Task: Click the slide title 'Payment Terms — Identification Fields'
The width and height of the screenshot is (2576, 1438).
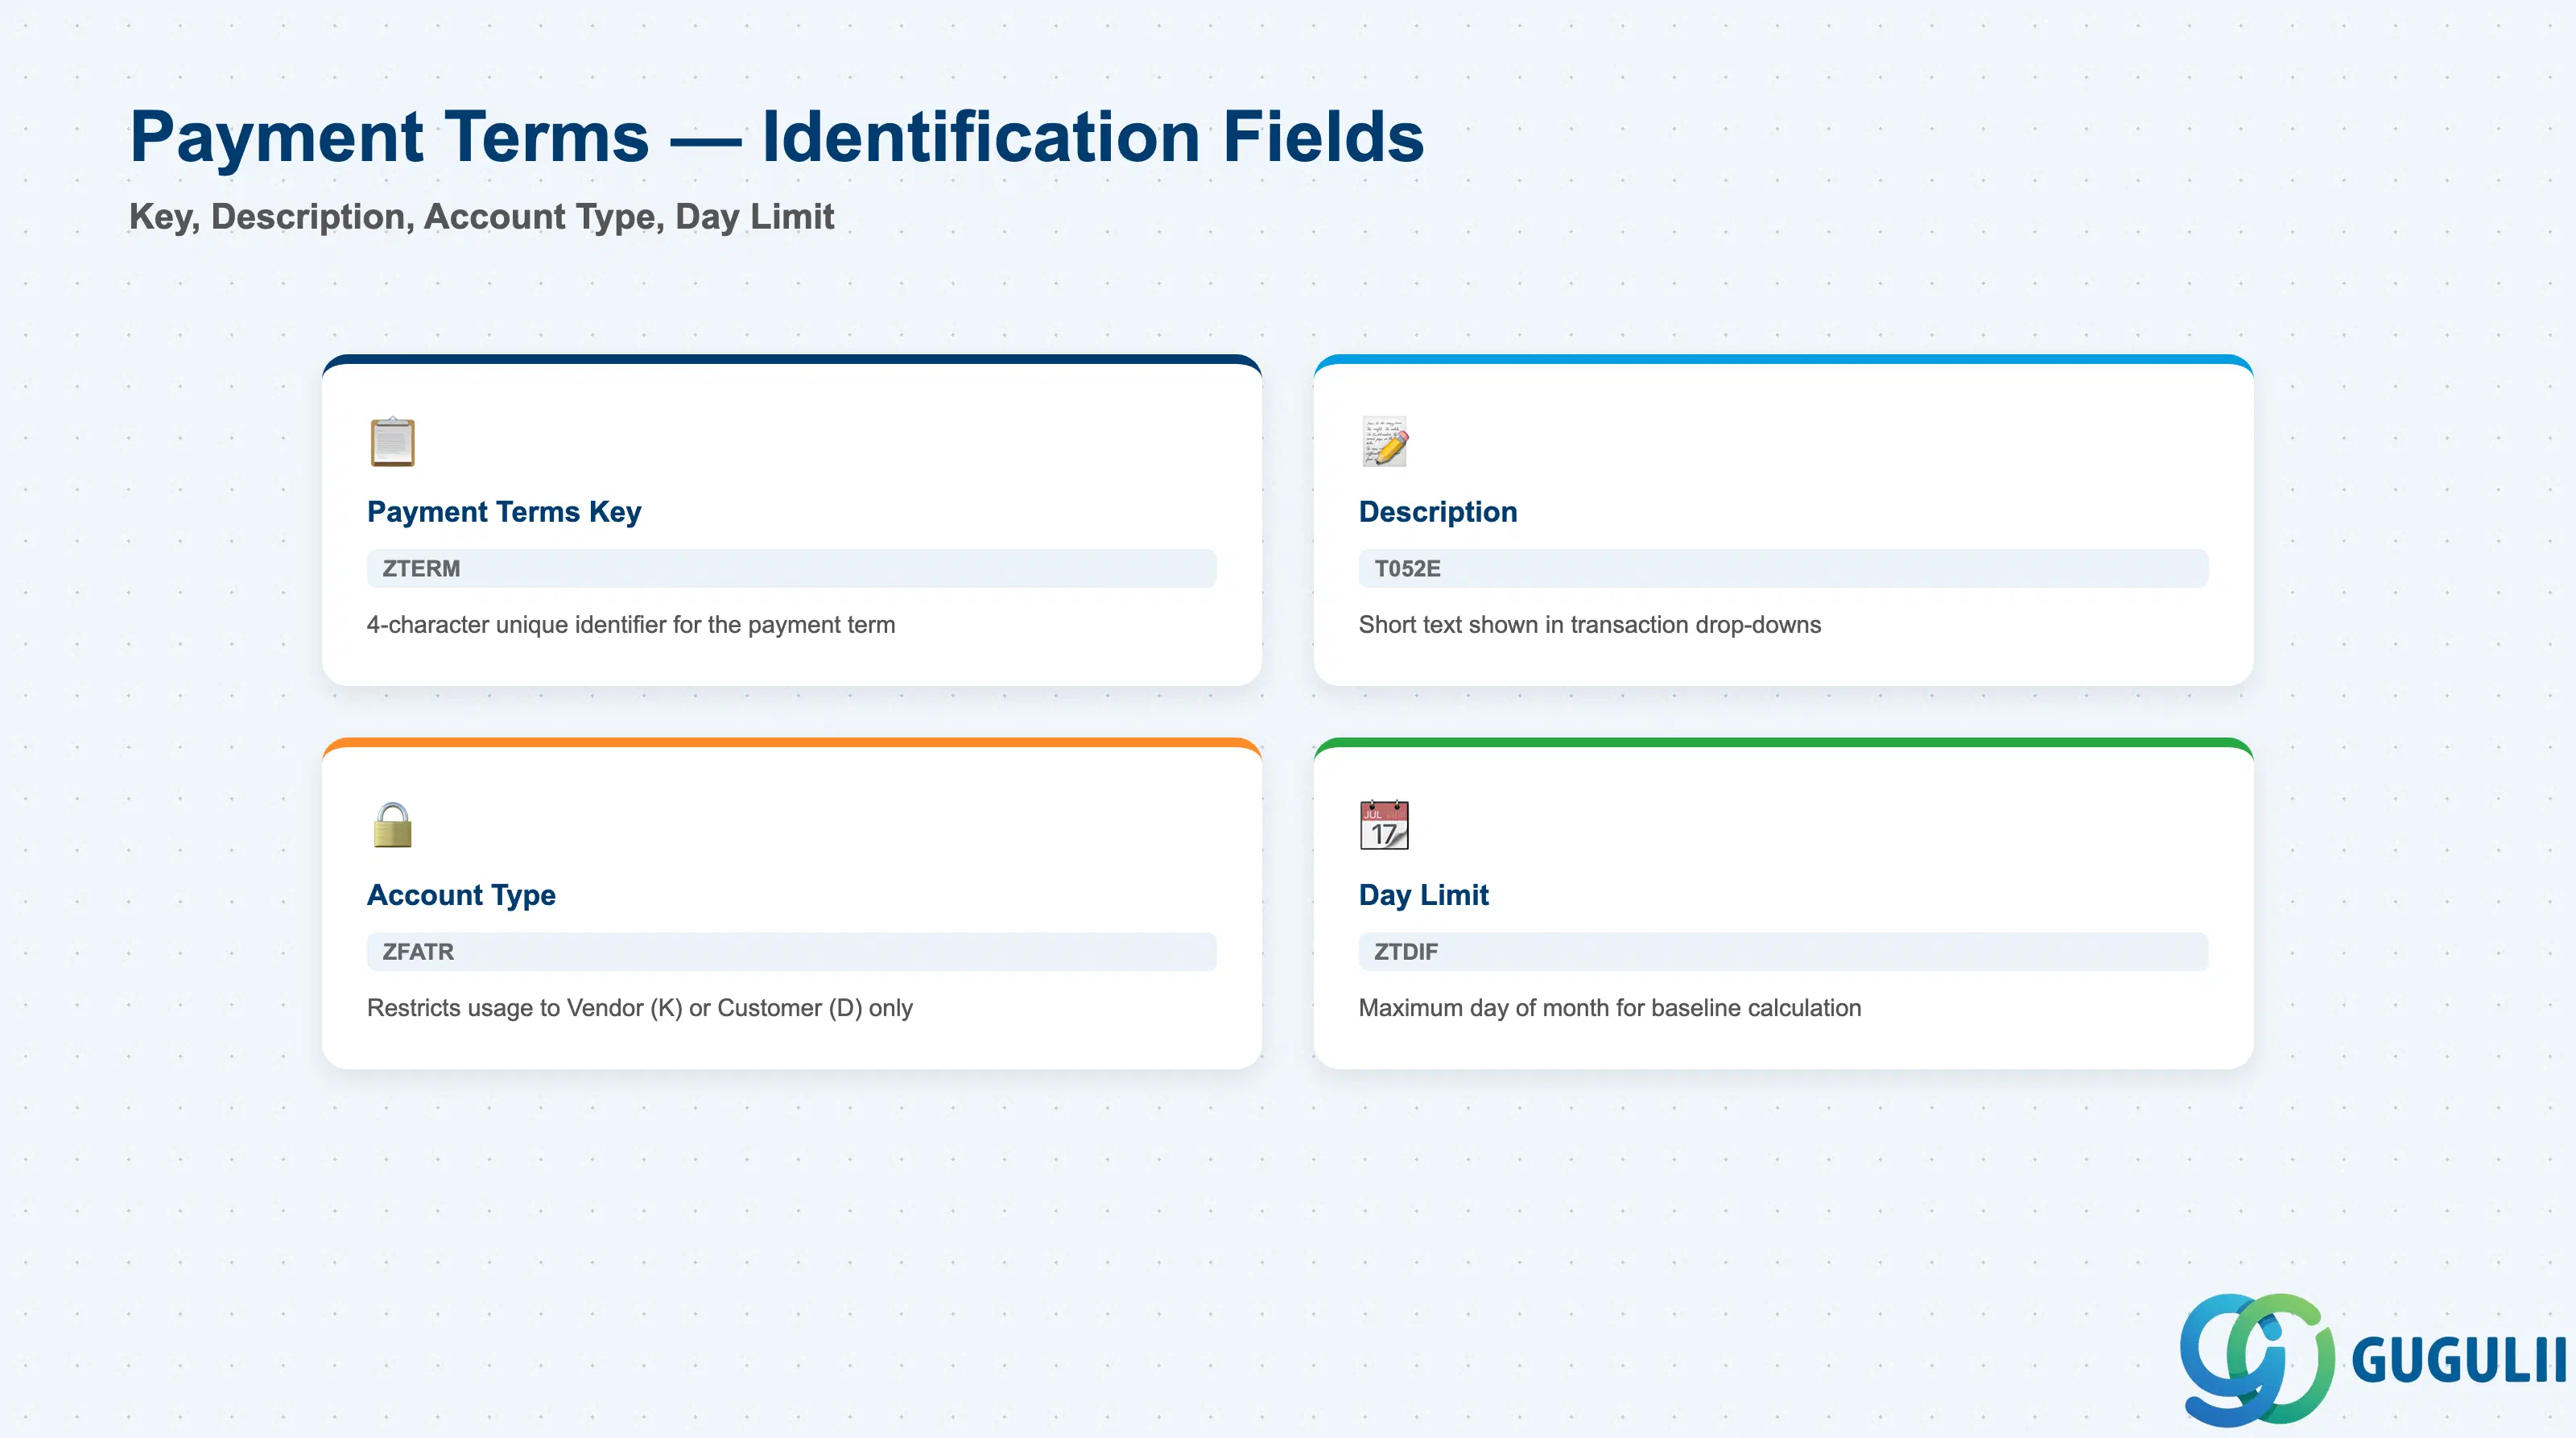Action: [x=777, y=137]
